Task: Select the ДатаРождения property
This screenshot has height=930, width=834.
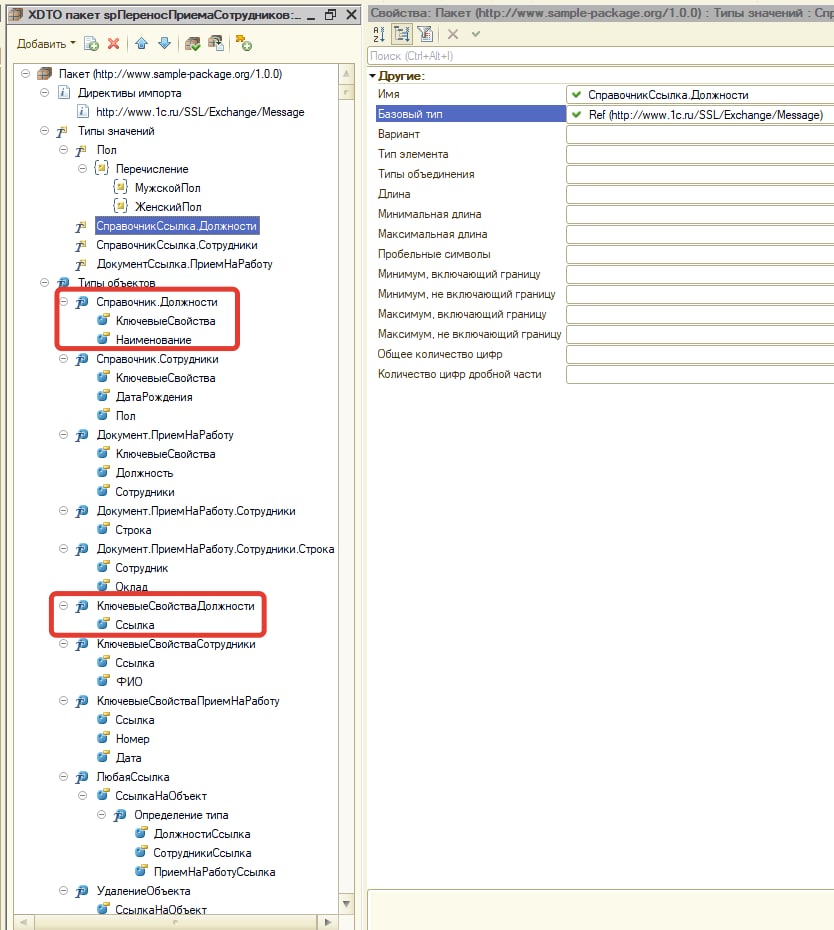Action: tap(154, 397)
